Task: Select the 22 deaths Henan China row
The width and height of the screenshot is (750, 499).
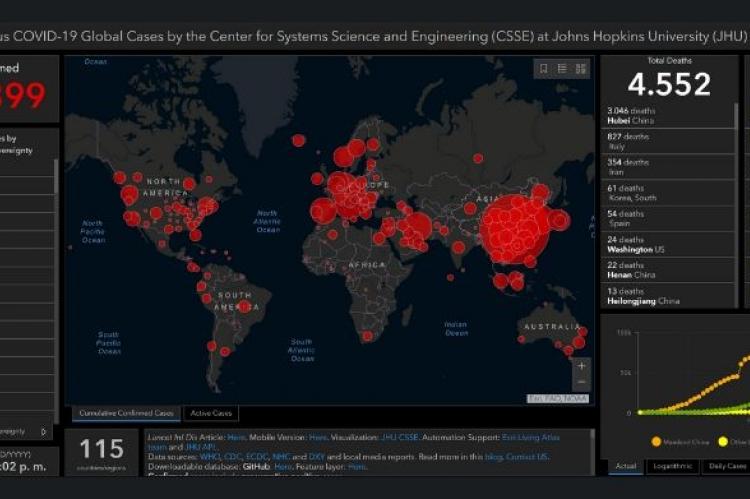Action: tap(667, 270)
